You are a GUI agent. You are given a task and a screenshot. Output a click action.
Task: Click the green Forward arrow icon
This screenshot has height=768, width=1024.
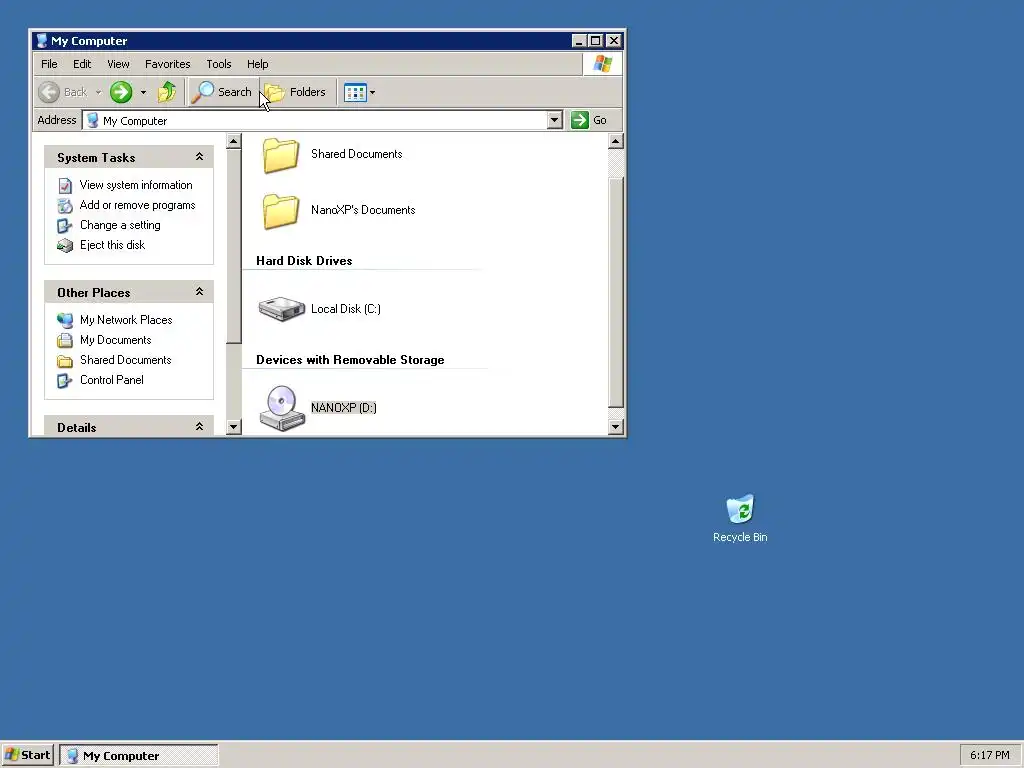[x=121, y=92]
